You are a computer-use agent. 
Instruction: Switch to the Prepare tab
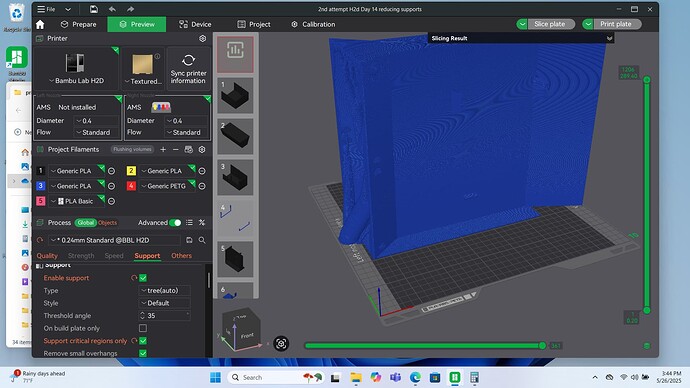(79, 24)
